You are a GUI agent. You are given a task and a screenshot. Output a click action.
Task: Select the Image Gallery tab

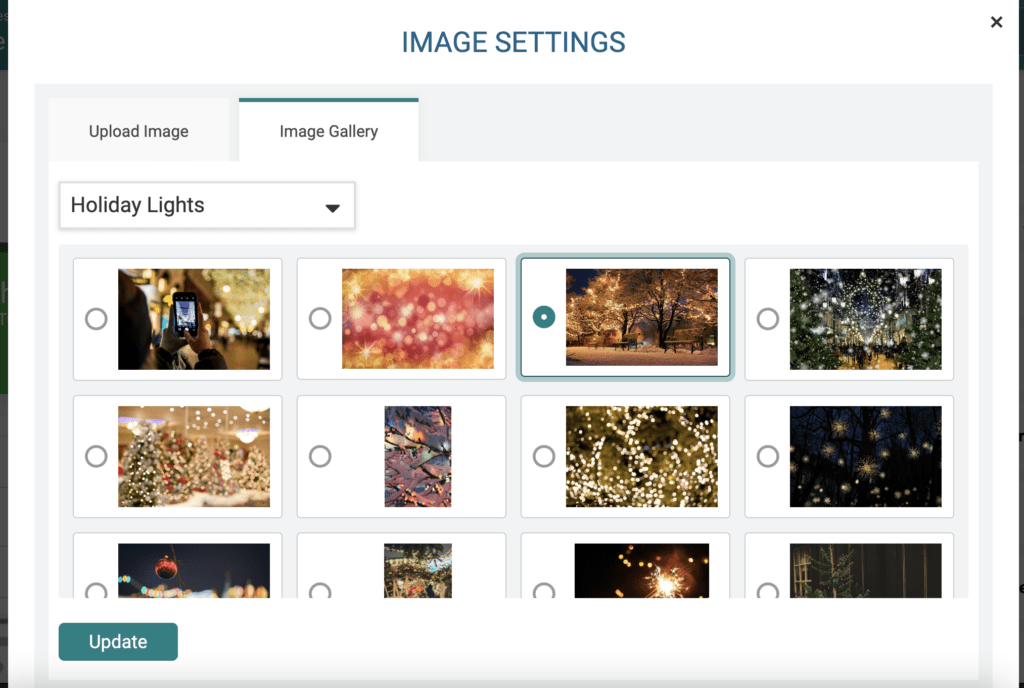point(328,131)
